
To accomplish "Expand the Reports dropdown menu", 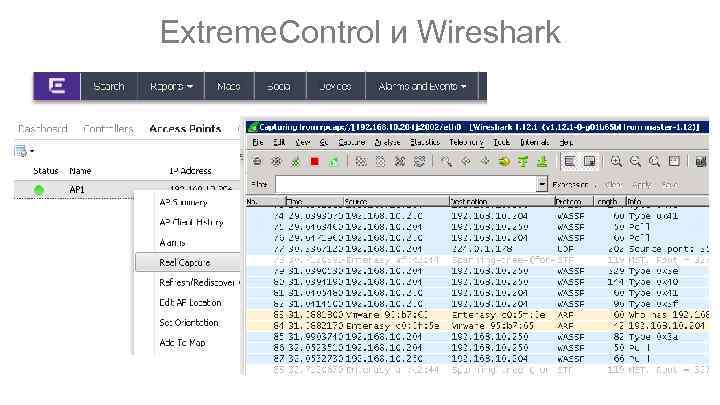I will [x=171, y=86].
